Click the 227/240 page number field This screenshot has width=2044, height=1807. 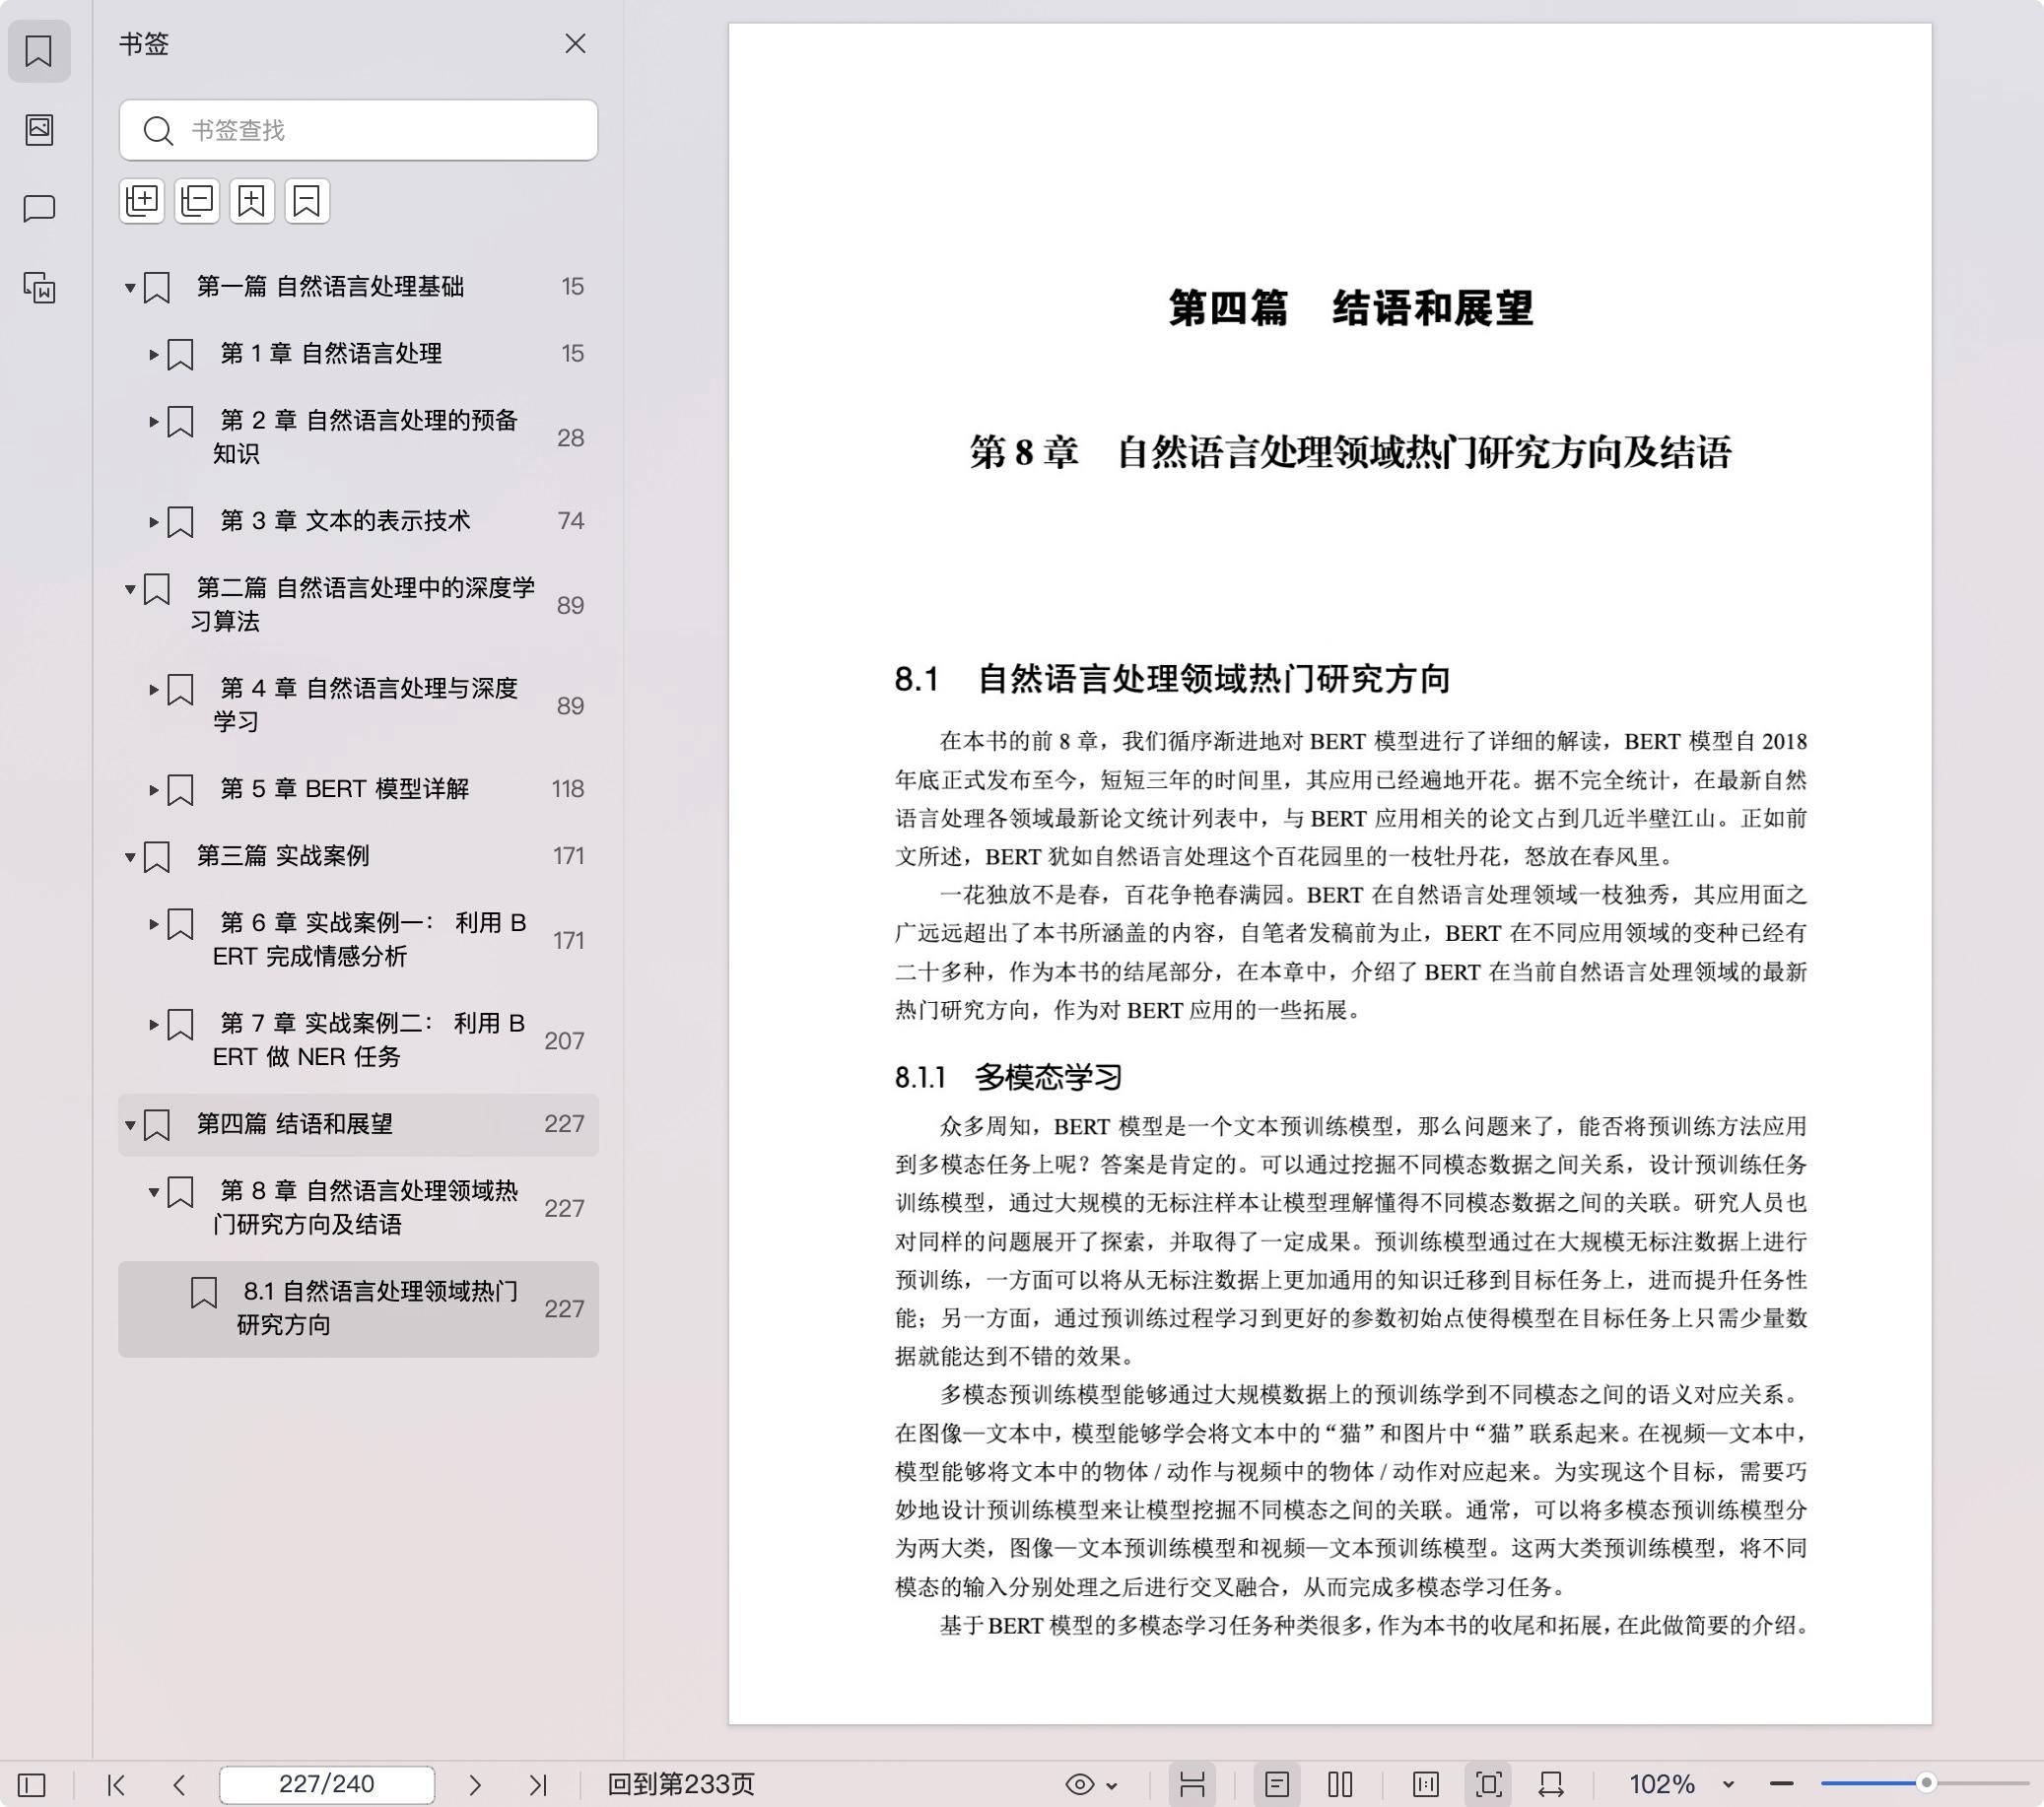pyautogui.click(x=327, y=1784)
